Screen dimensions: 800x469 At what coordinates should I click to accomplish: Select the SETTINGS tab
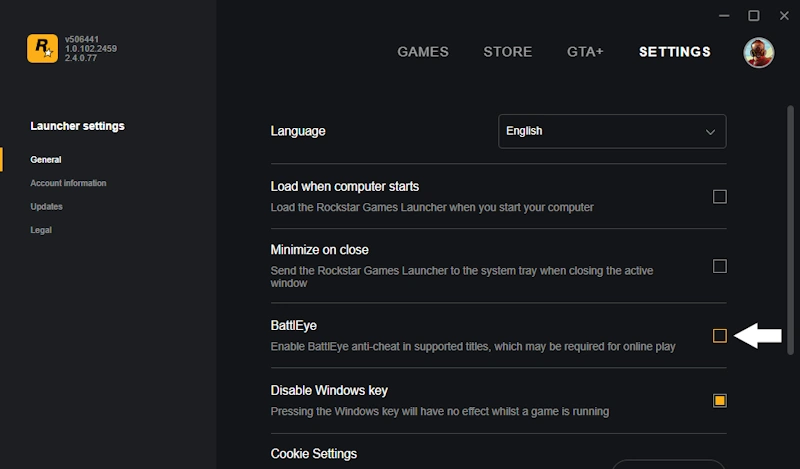tap(674, 52)
